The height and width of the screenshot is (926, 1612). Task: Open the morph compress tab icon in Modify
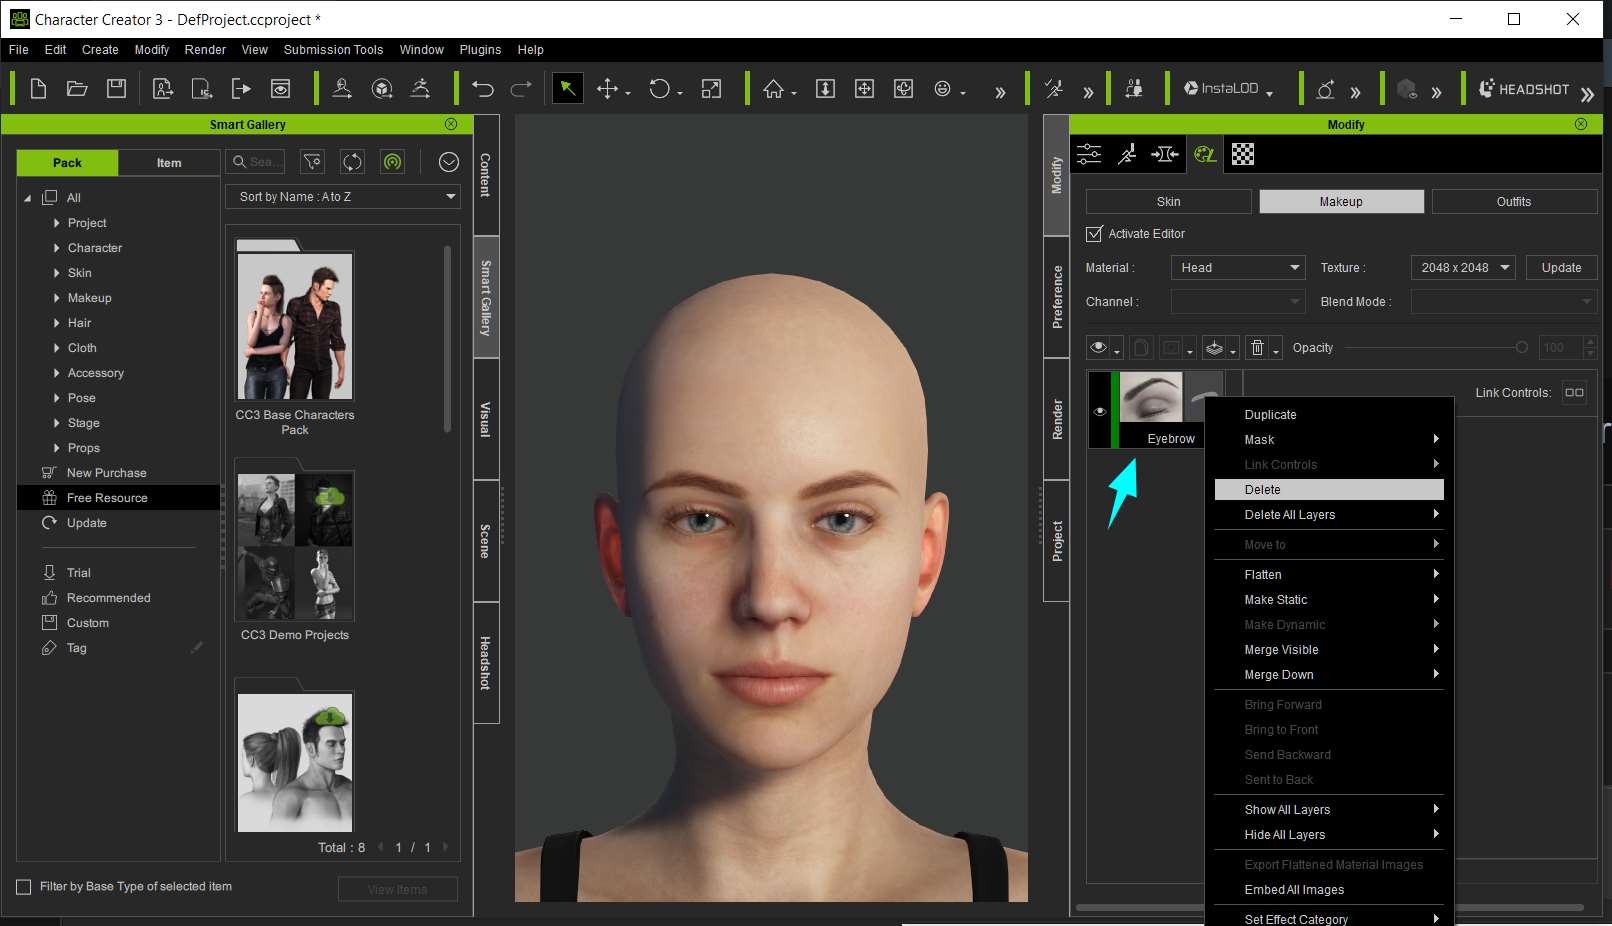click(1165, 154)
